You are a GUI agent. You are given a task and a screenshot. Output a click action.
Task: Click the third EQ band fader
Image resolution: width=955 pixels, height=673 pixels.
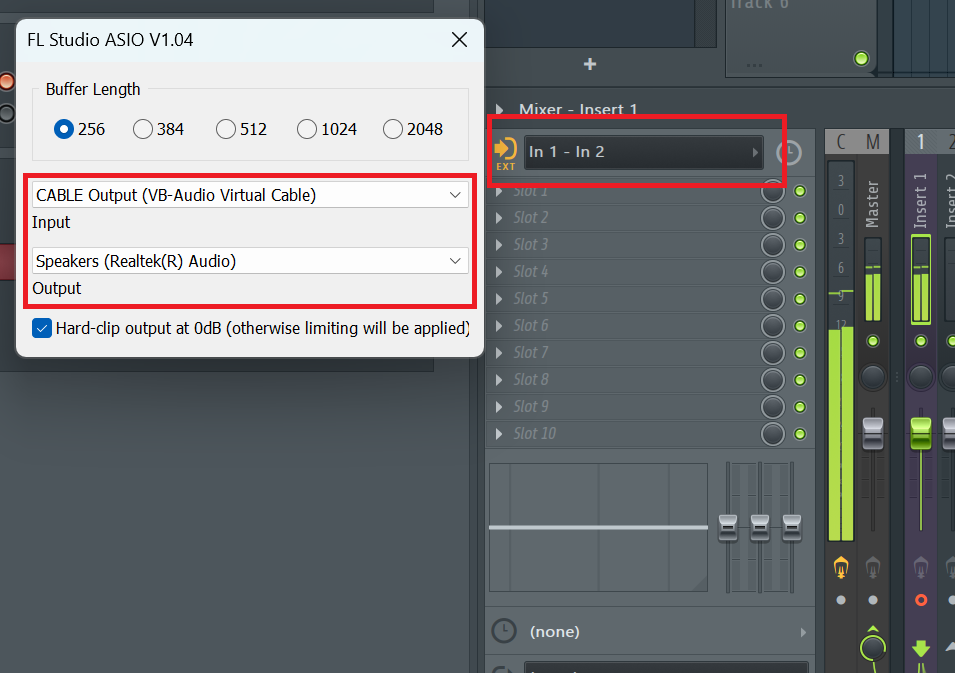tap(792, 527)
